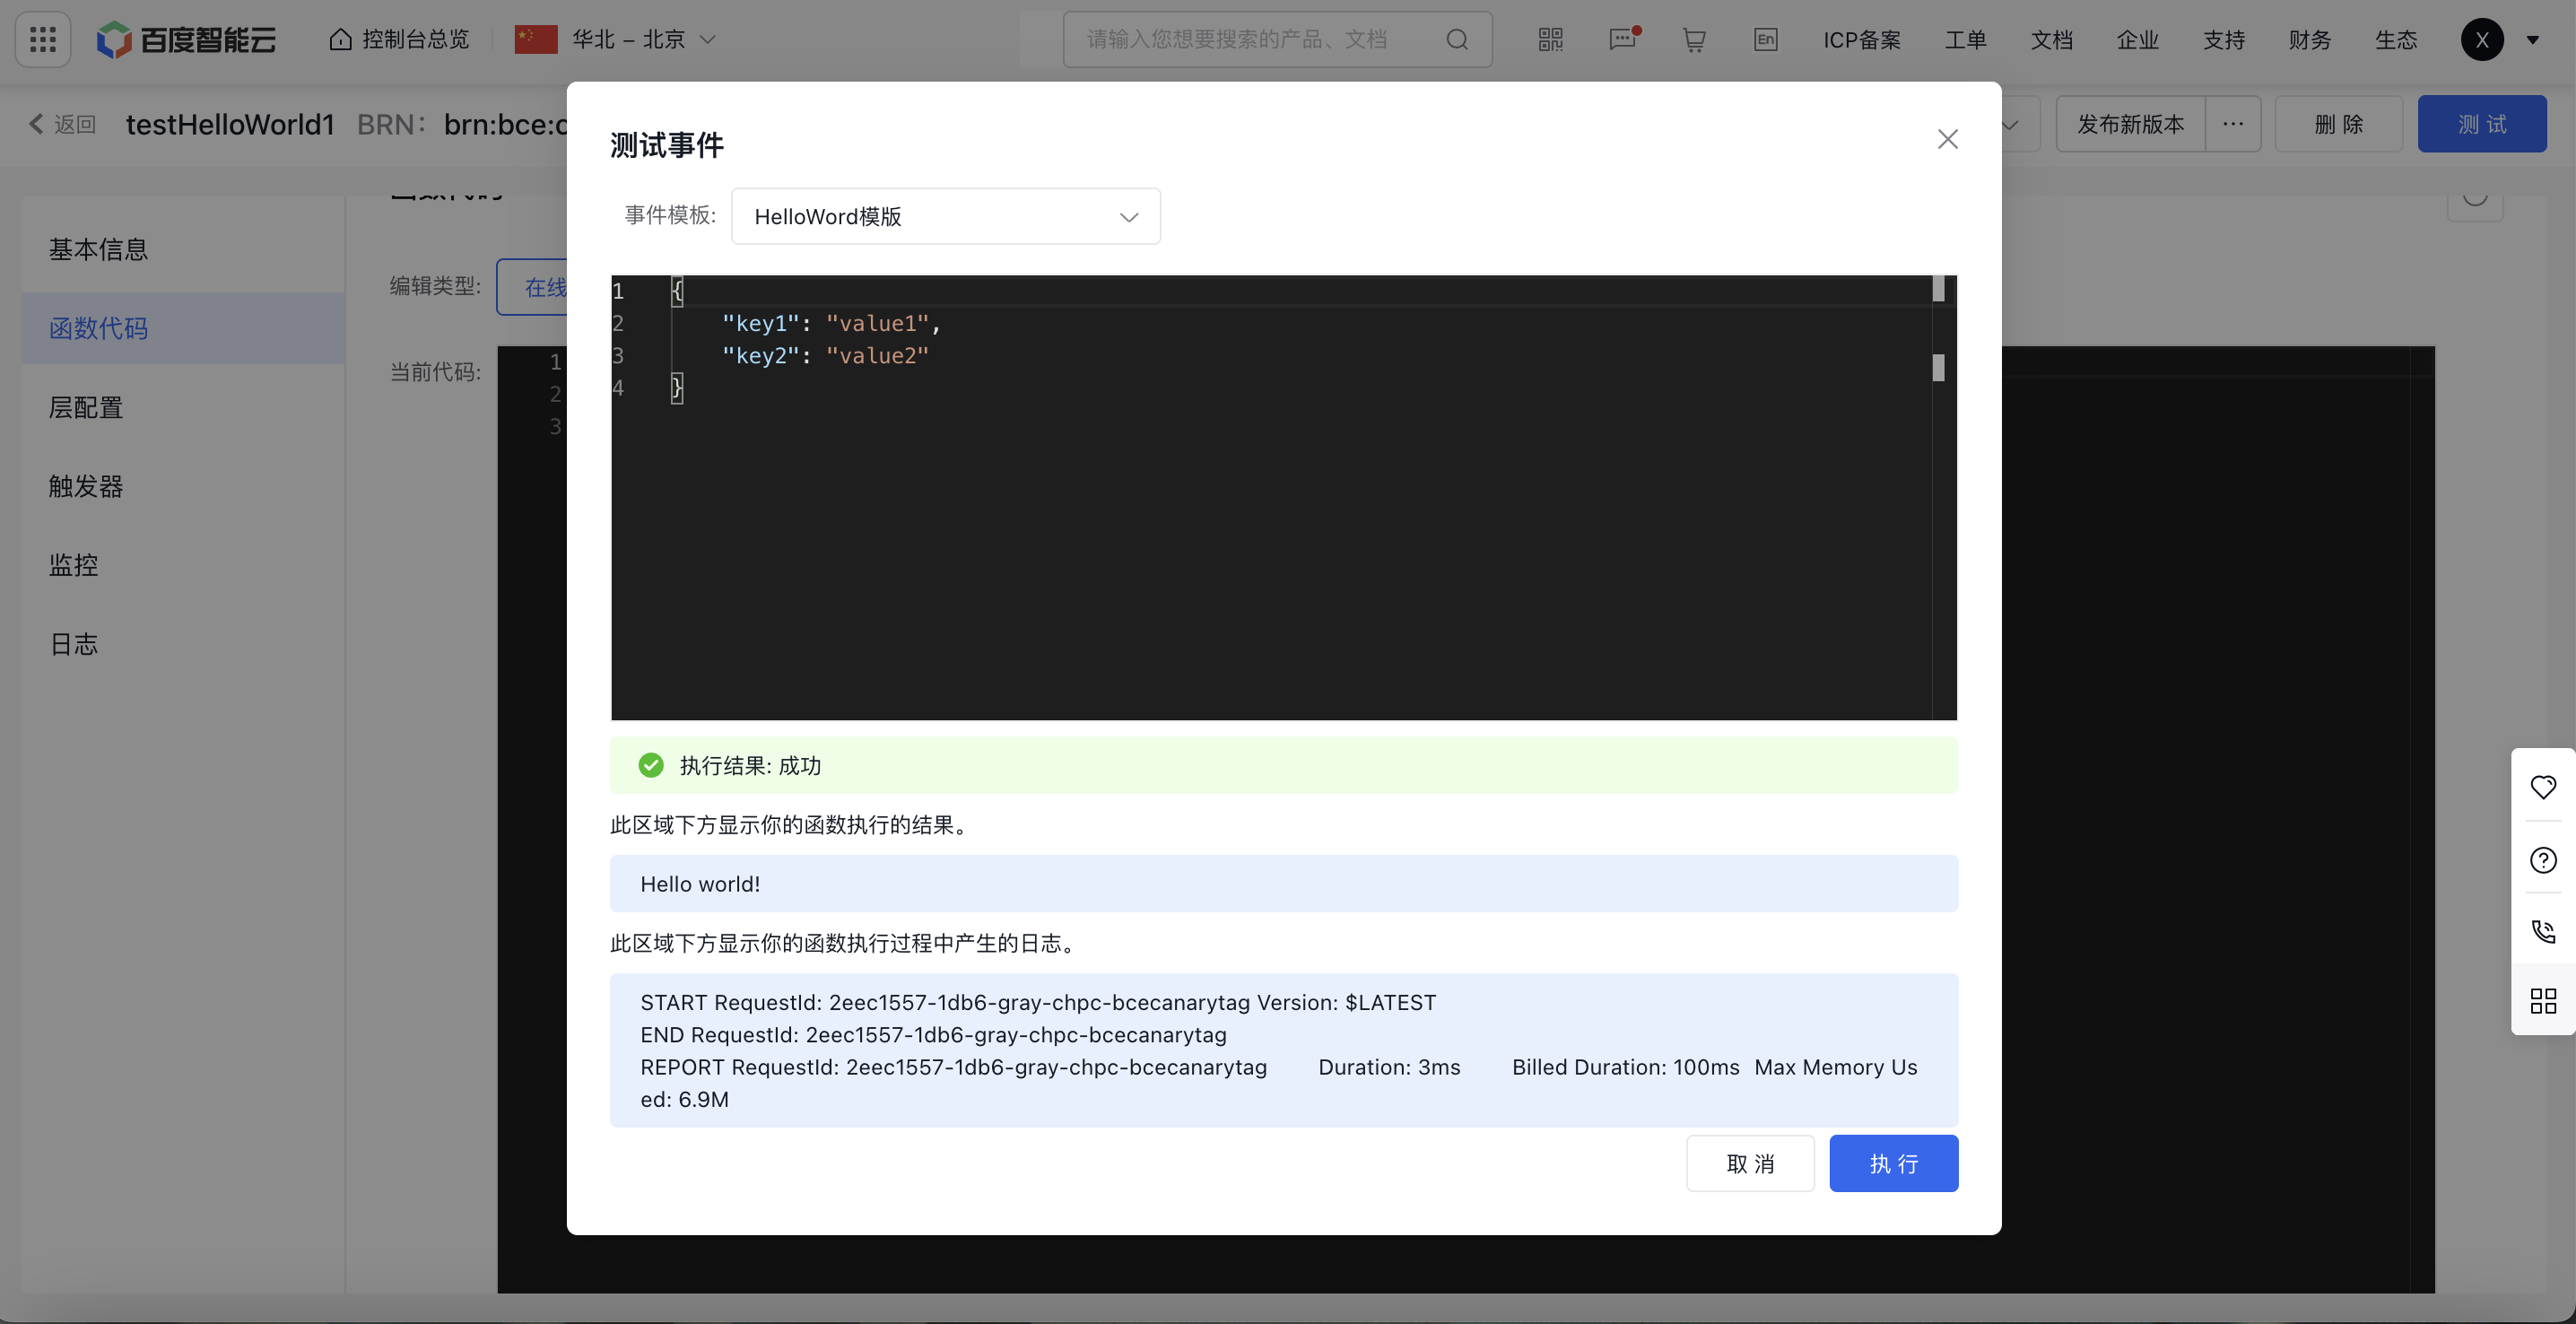Open the 财务 menu

click(2309, 39)
